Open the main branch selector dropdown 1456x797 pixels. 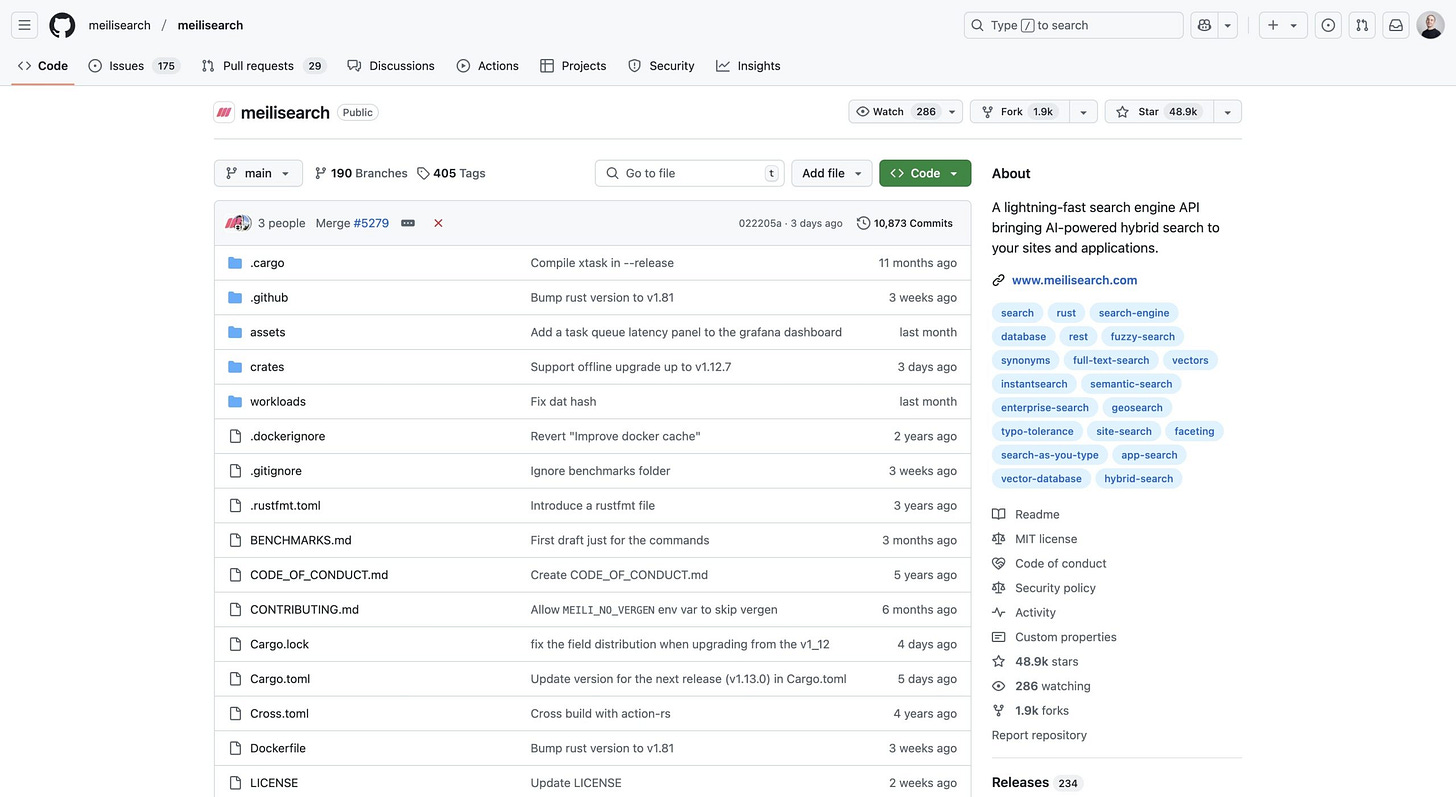[x=258, y=173]
